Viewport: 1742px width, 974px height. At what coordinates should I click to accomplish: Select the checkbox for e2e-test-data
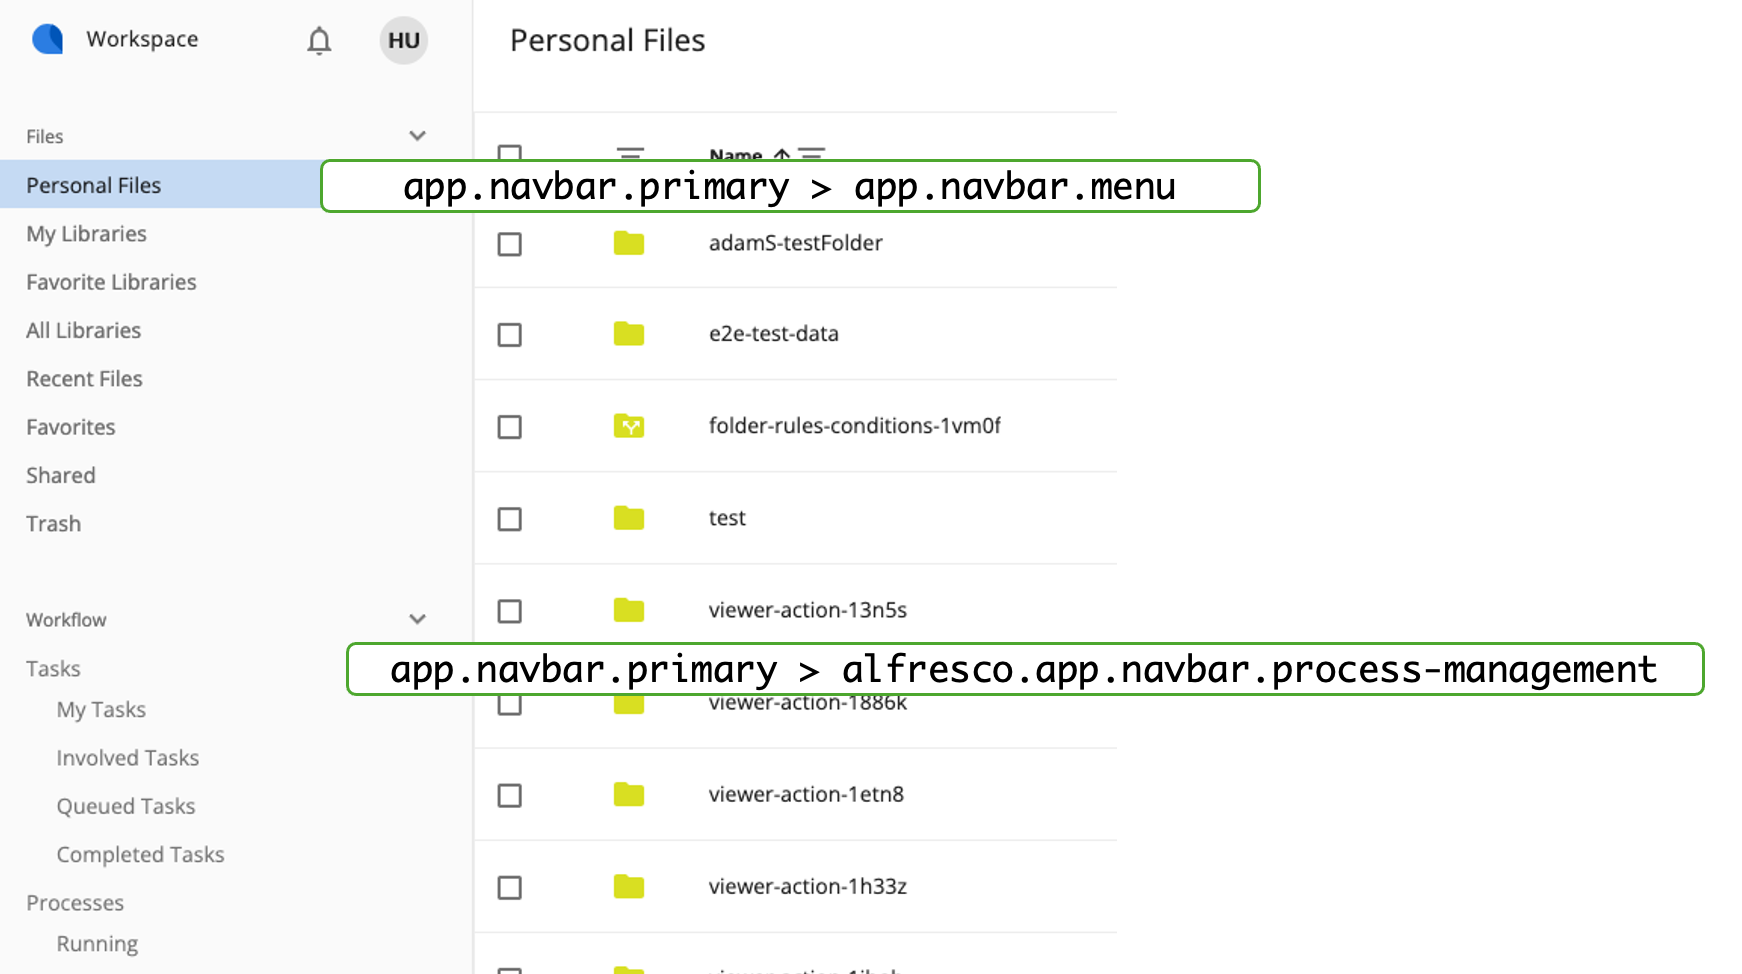pos(510,335)
